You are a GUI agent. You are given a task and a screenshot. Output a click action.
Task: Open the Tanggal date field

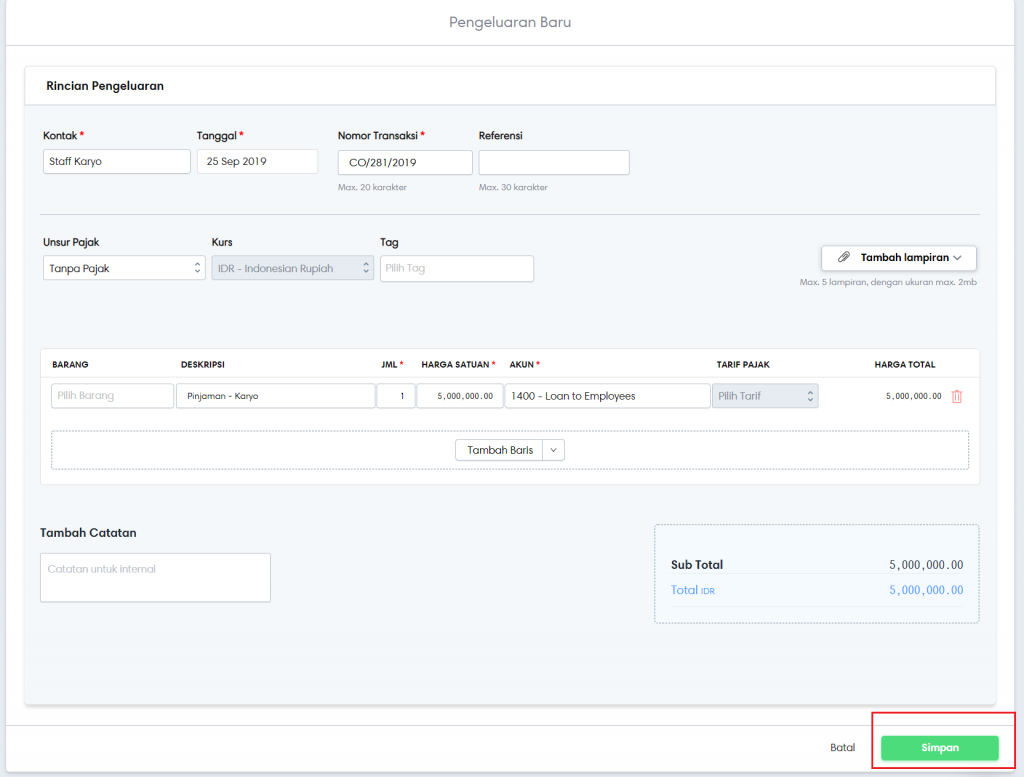(257, 162)
